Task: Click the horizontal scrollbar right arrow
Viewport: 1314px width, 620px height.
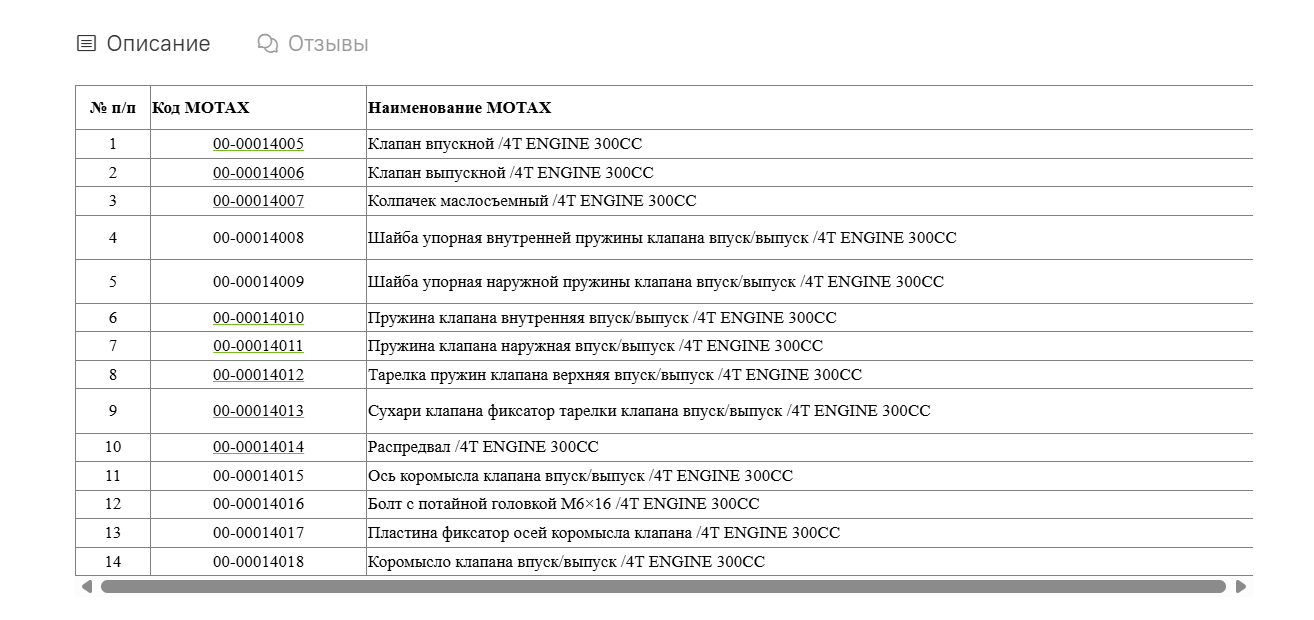Action: coord(1241,586)
